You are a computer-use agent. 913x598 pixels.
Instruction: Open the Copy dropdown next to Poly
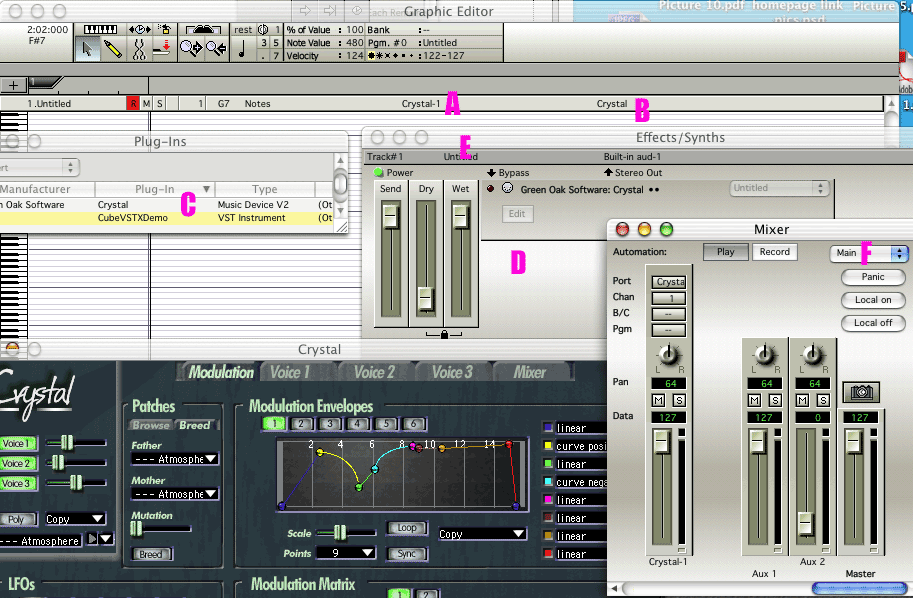[x=75, y=519]
